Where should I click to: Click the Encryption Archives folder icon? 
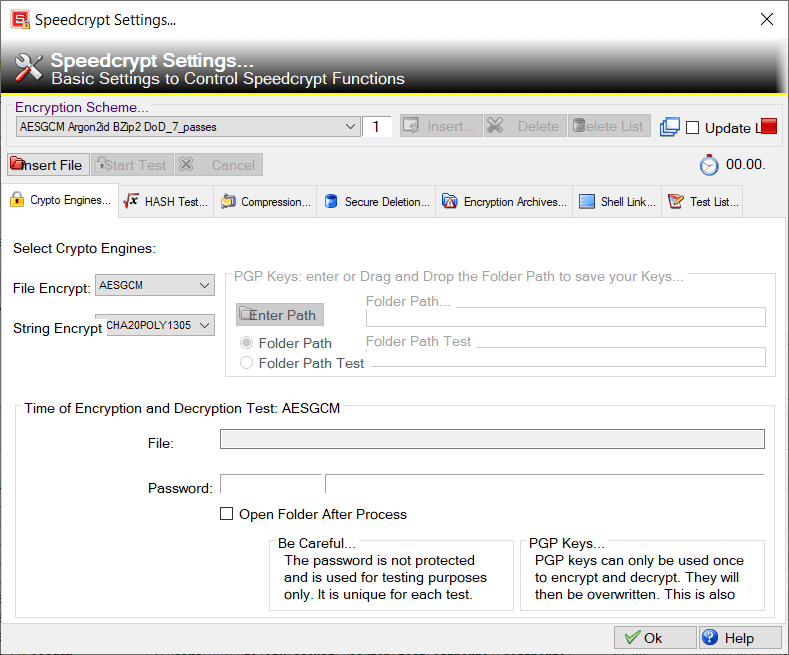449,201
